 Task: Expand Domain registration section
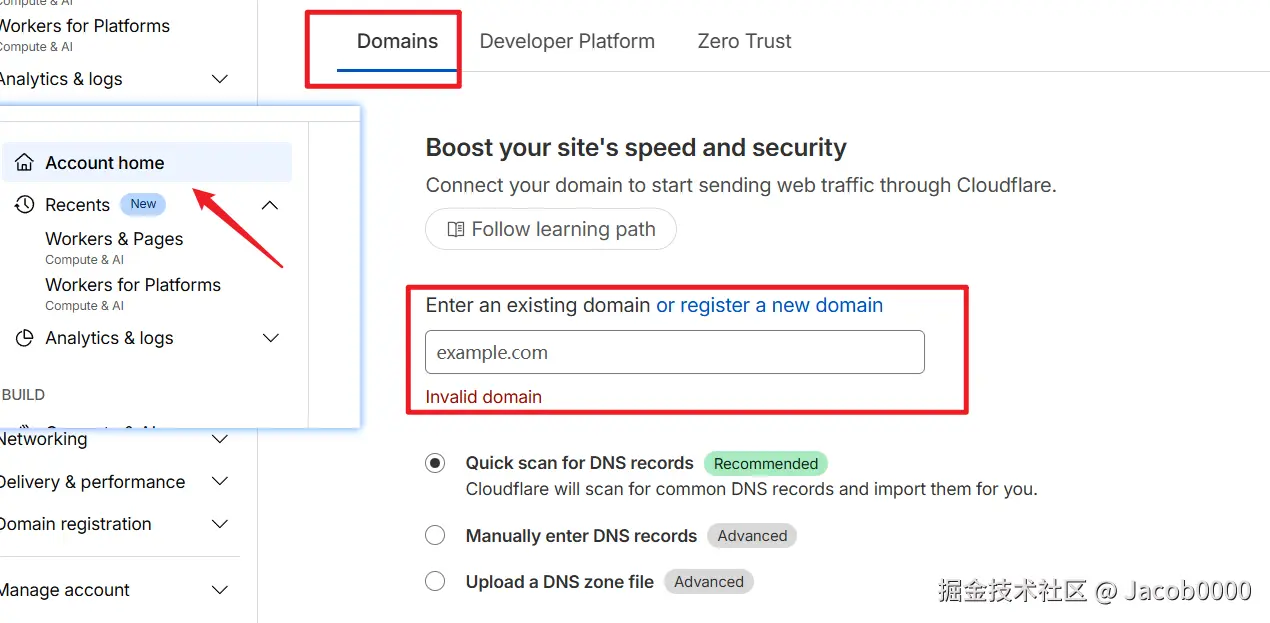[x=221, y=524]
